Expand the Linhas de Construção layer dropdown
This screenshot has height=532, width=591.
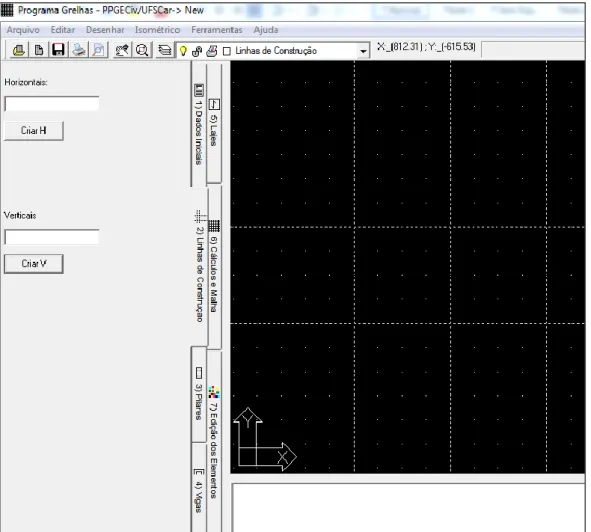363,51
